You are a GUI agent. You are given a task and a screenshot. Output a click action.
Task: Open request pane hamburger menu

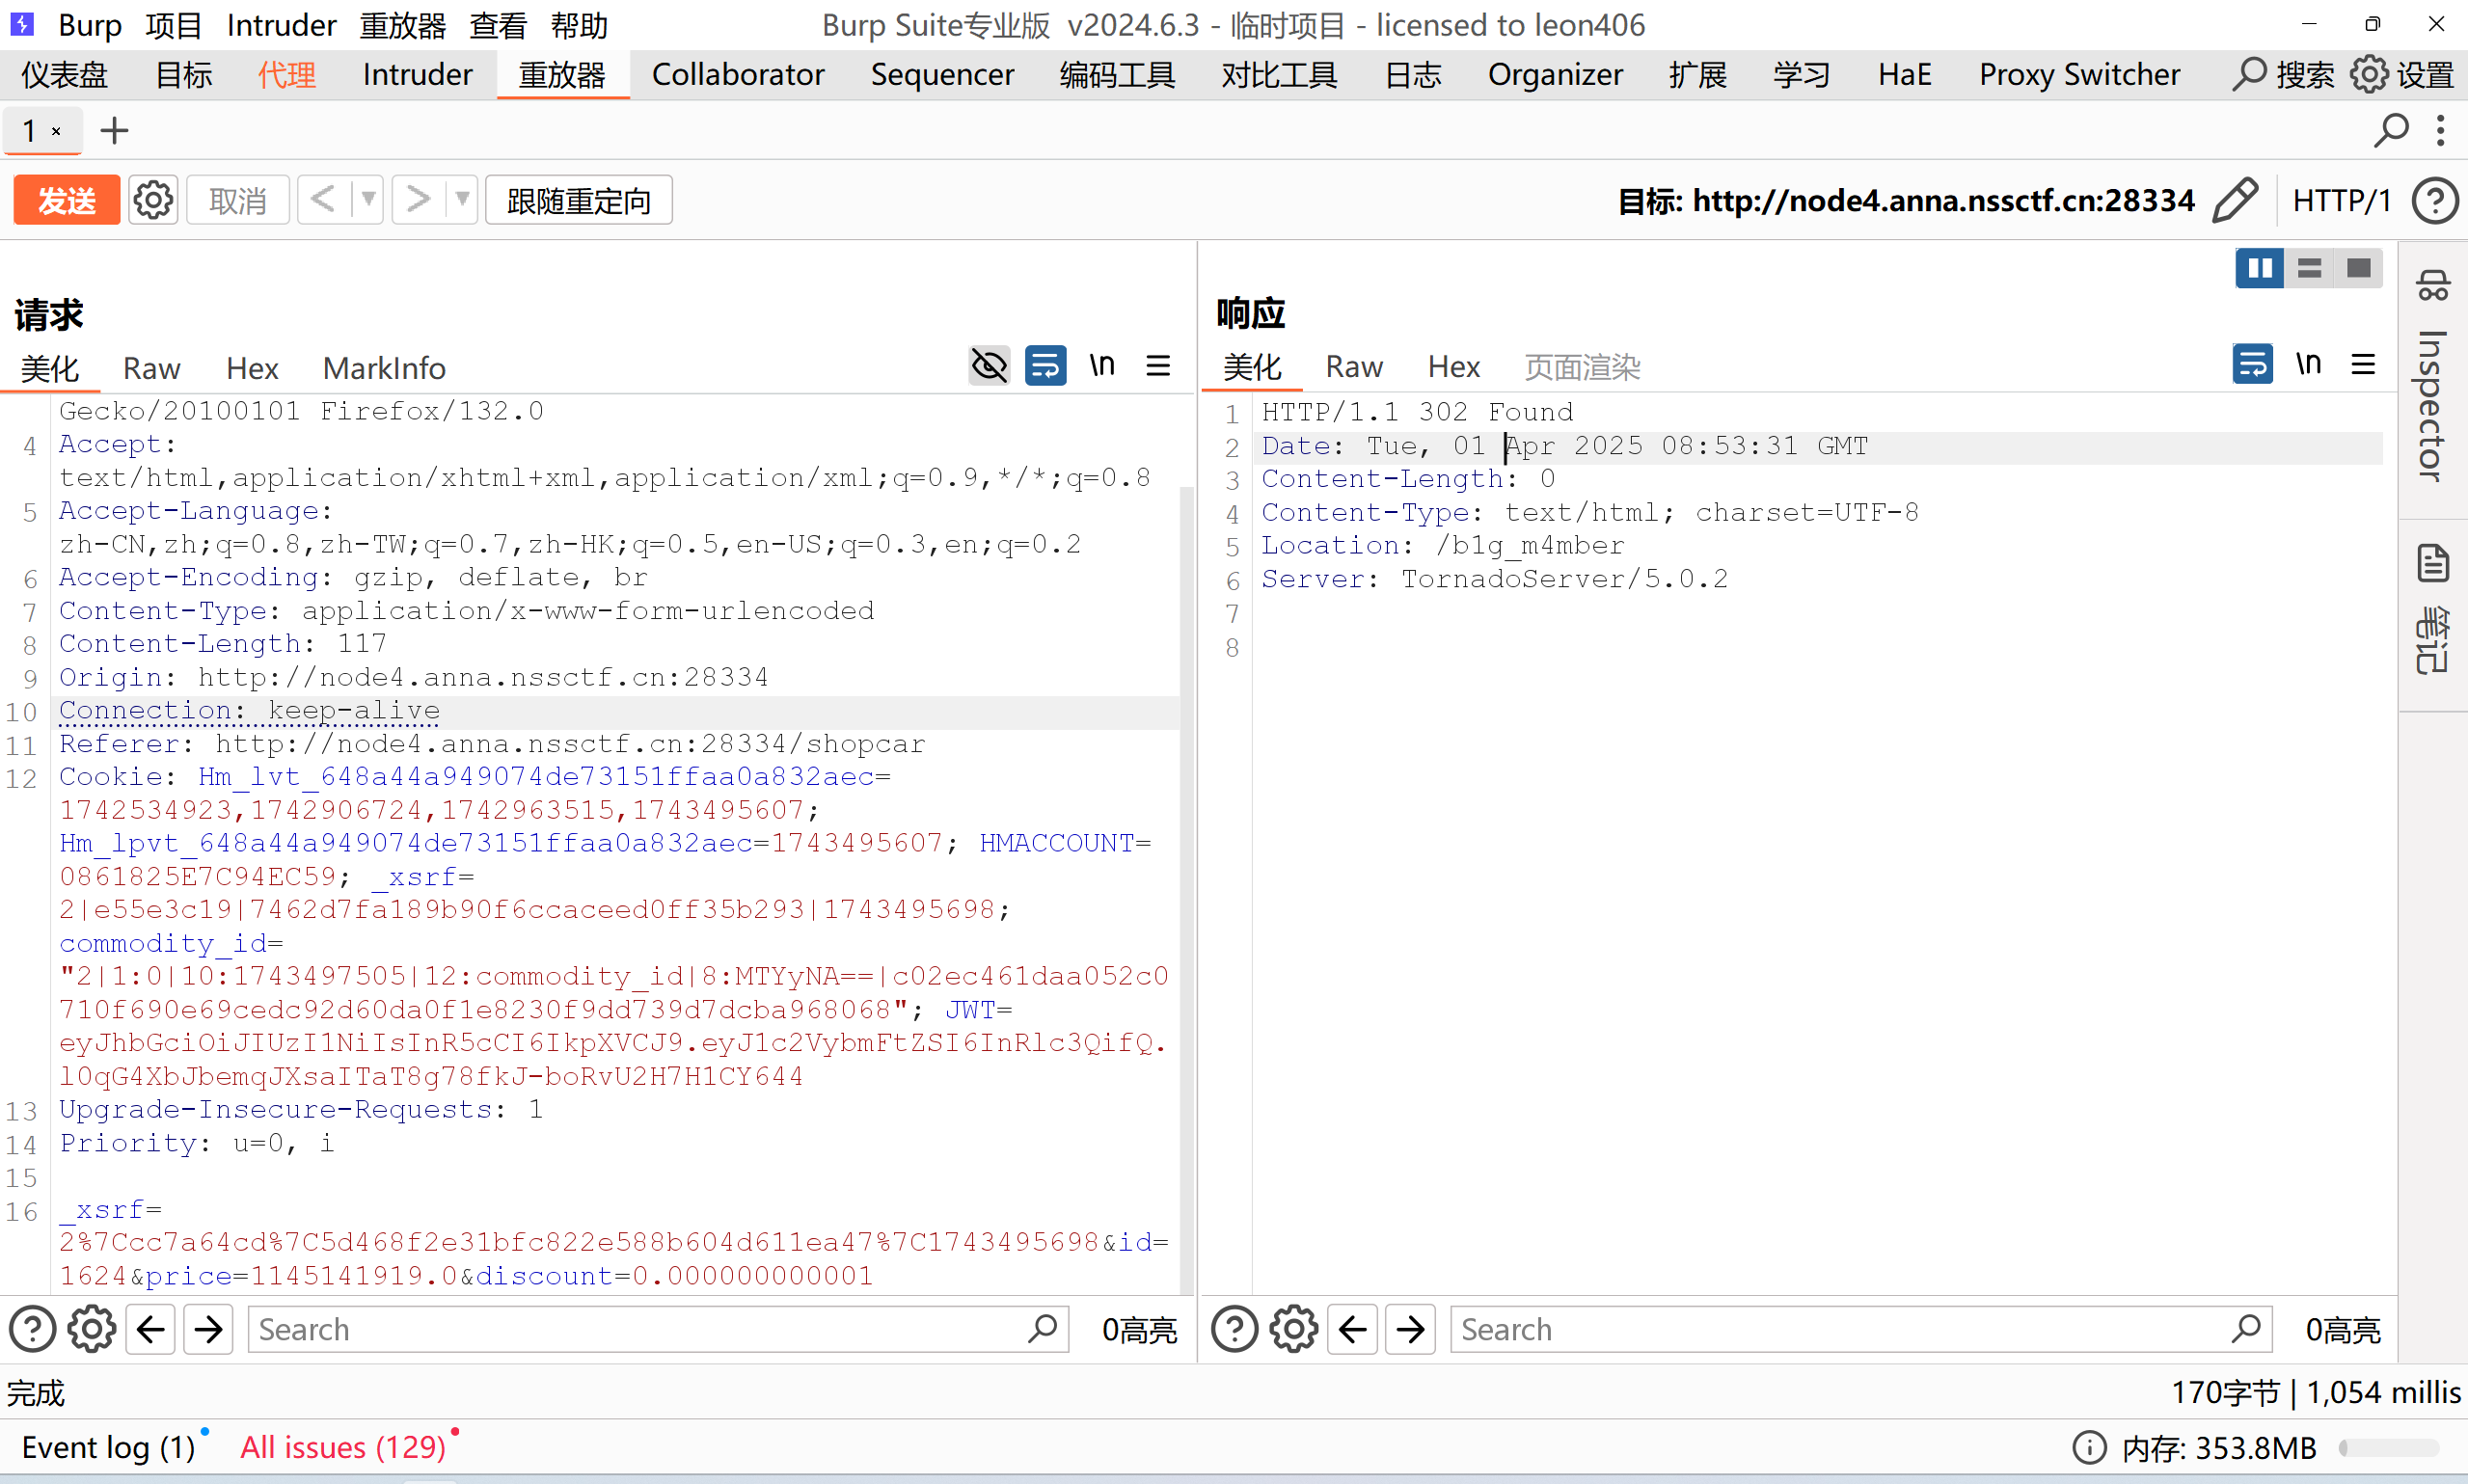[x=1158, y=367]
